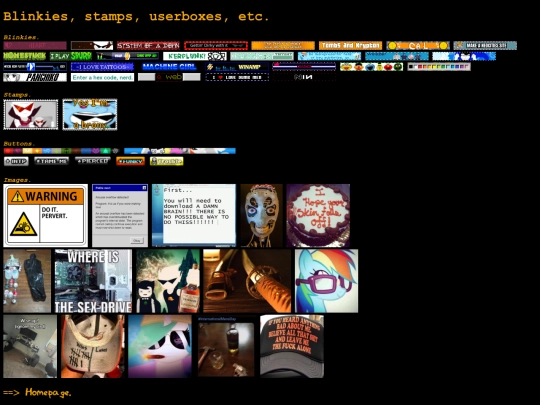The image size is (540, 405).
Task: Open the katana sword photo
Action: 247,281
